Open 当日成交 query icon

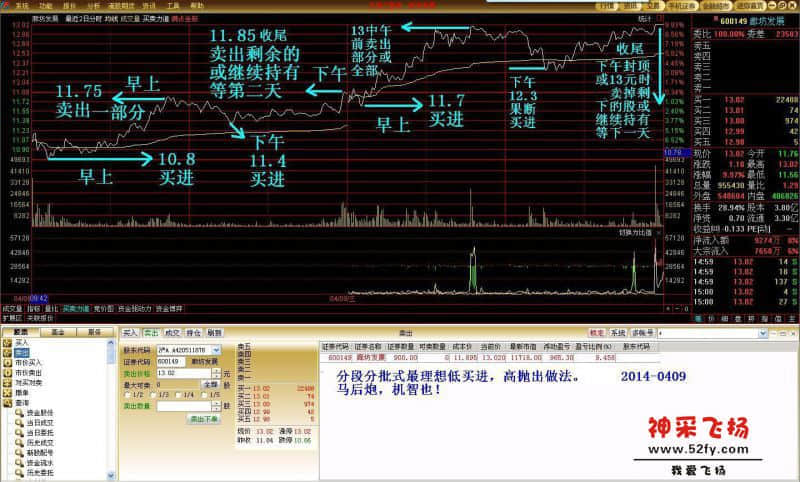click(x=17, y=422)
